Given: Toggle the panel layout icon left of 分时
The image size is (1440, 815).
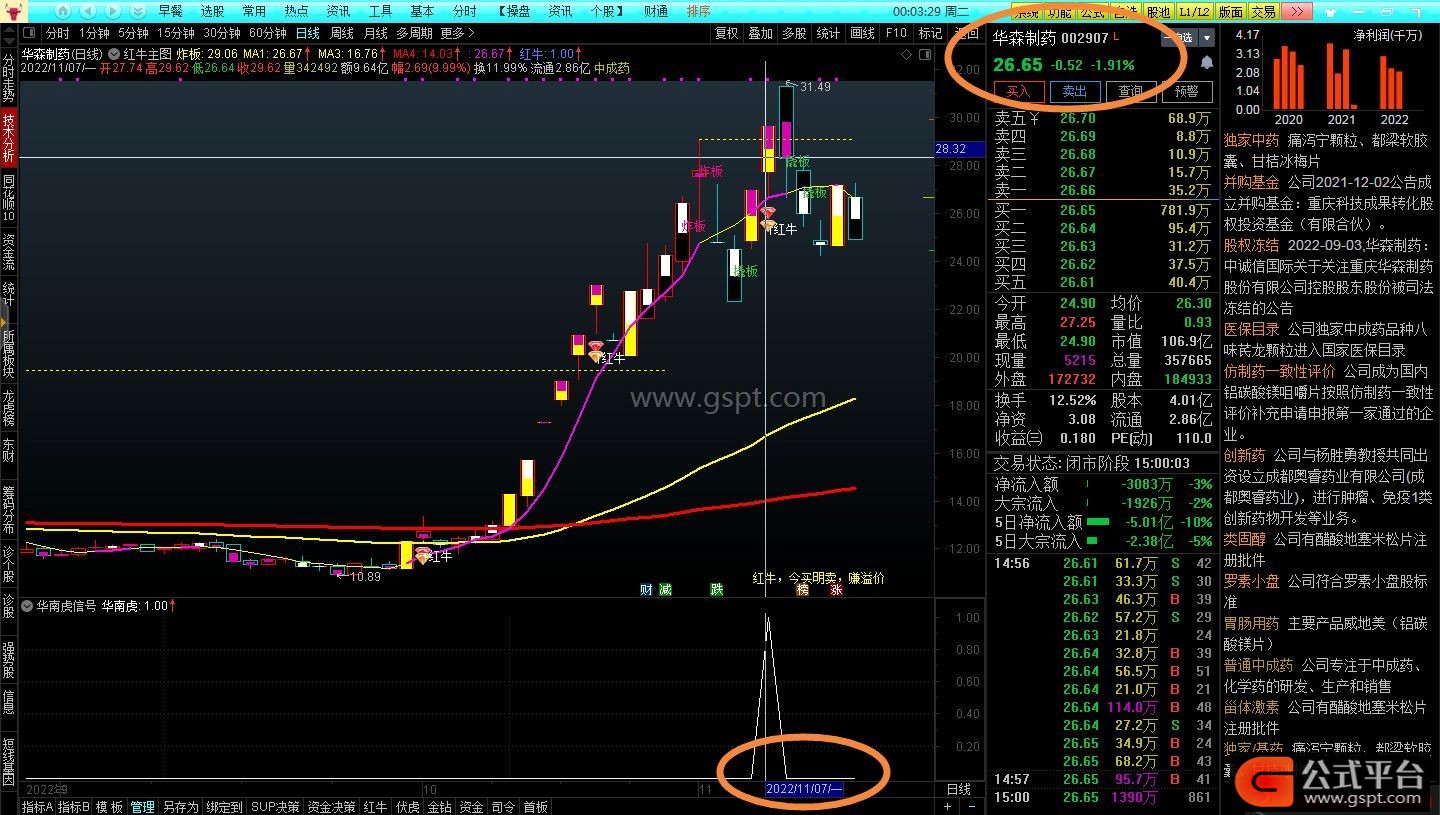Looking at the screenshot, I should tap(29, 33).
